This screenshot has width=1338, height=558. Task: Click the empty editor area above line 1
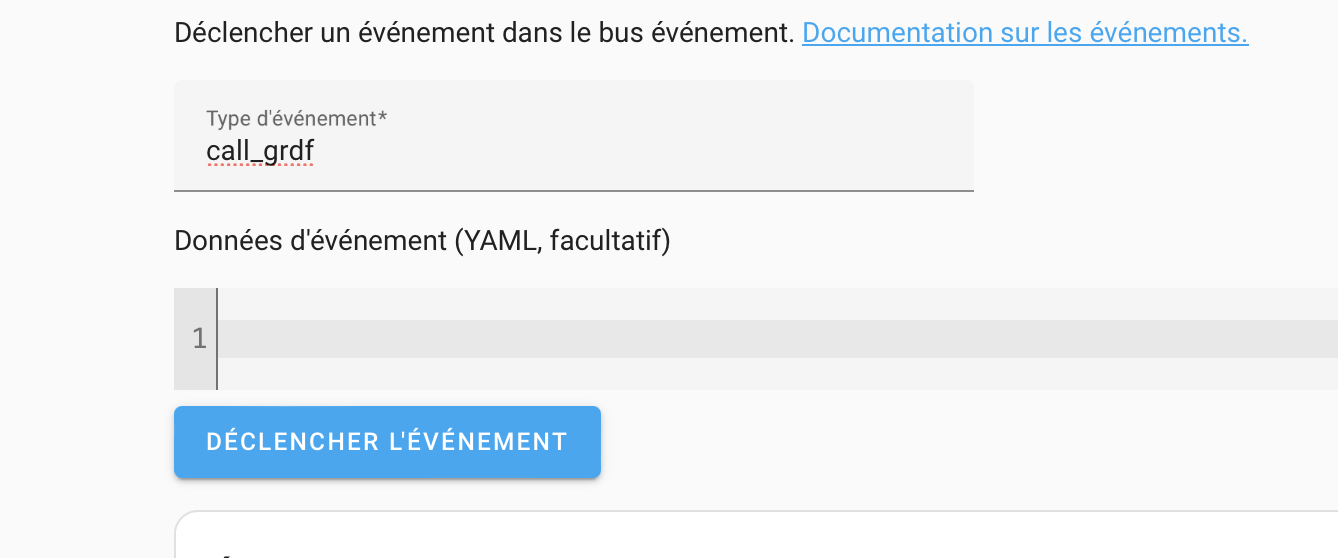(777, 304)
